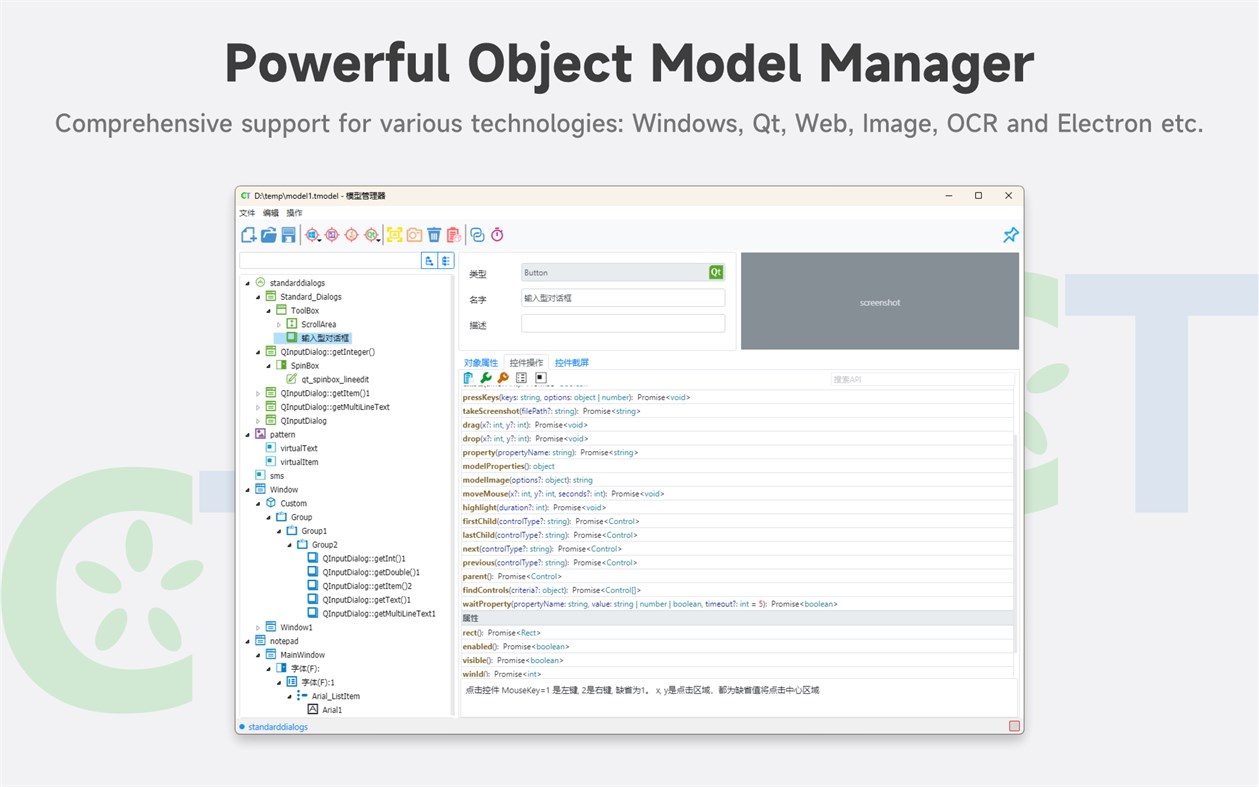Click the second red spy target icon
The image size is (1259, 787).
(x=332, y=235)
